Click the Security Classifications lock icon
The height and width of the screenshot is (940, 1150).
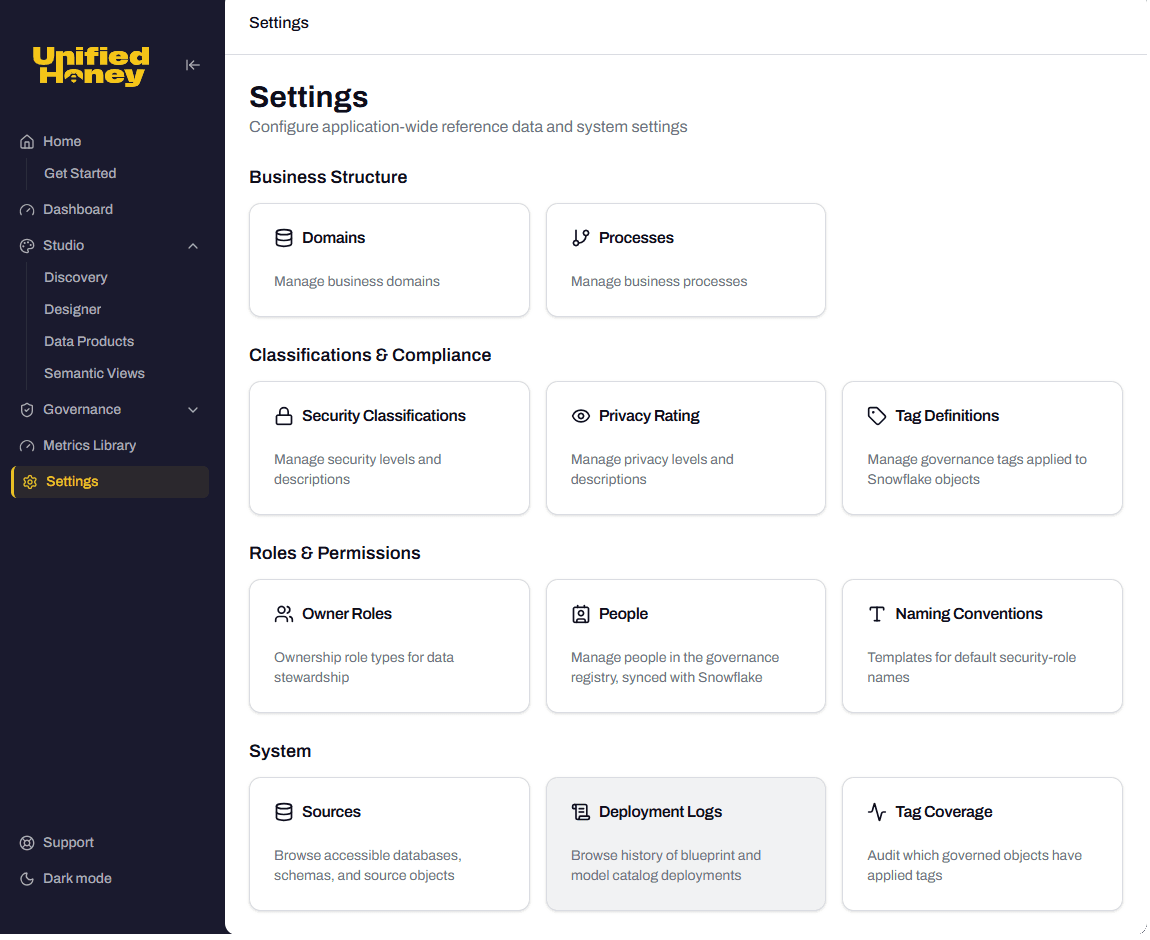click(x=284, y=416)
